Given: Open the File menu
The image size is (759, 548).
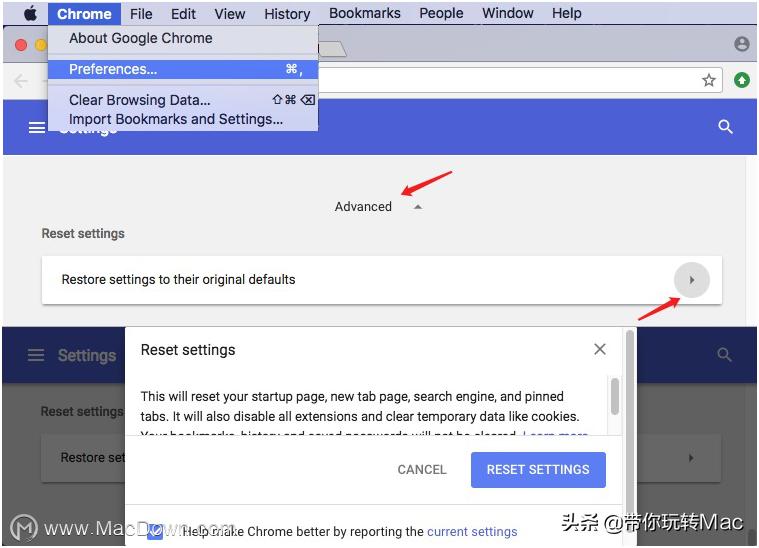Looking at the screenshot, I should (141, 14).
